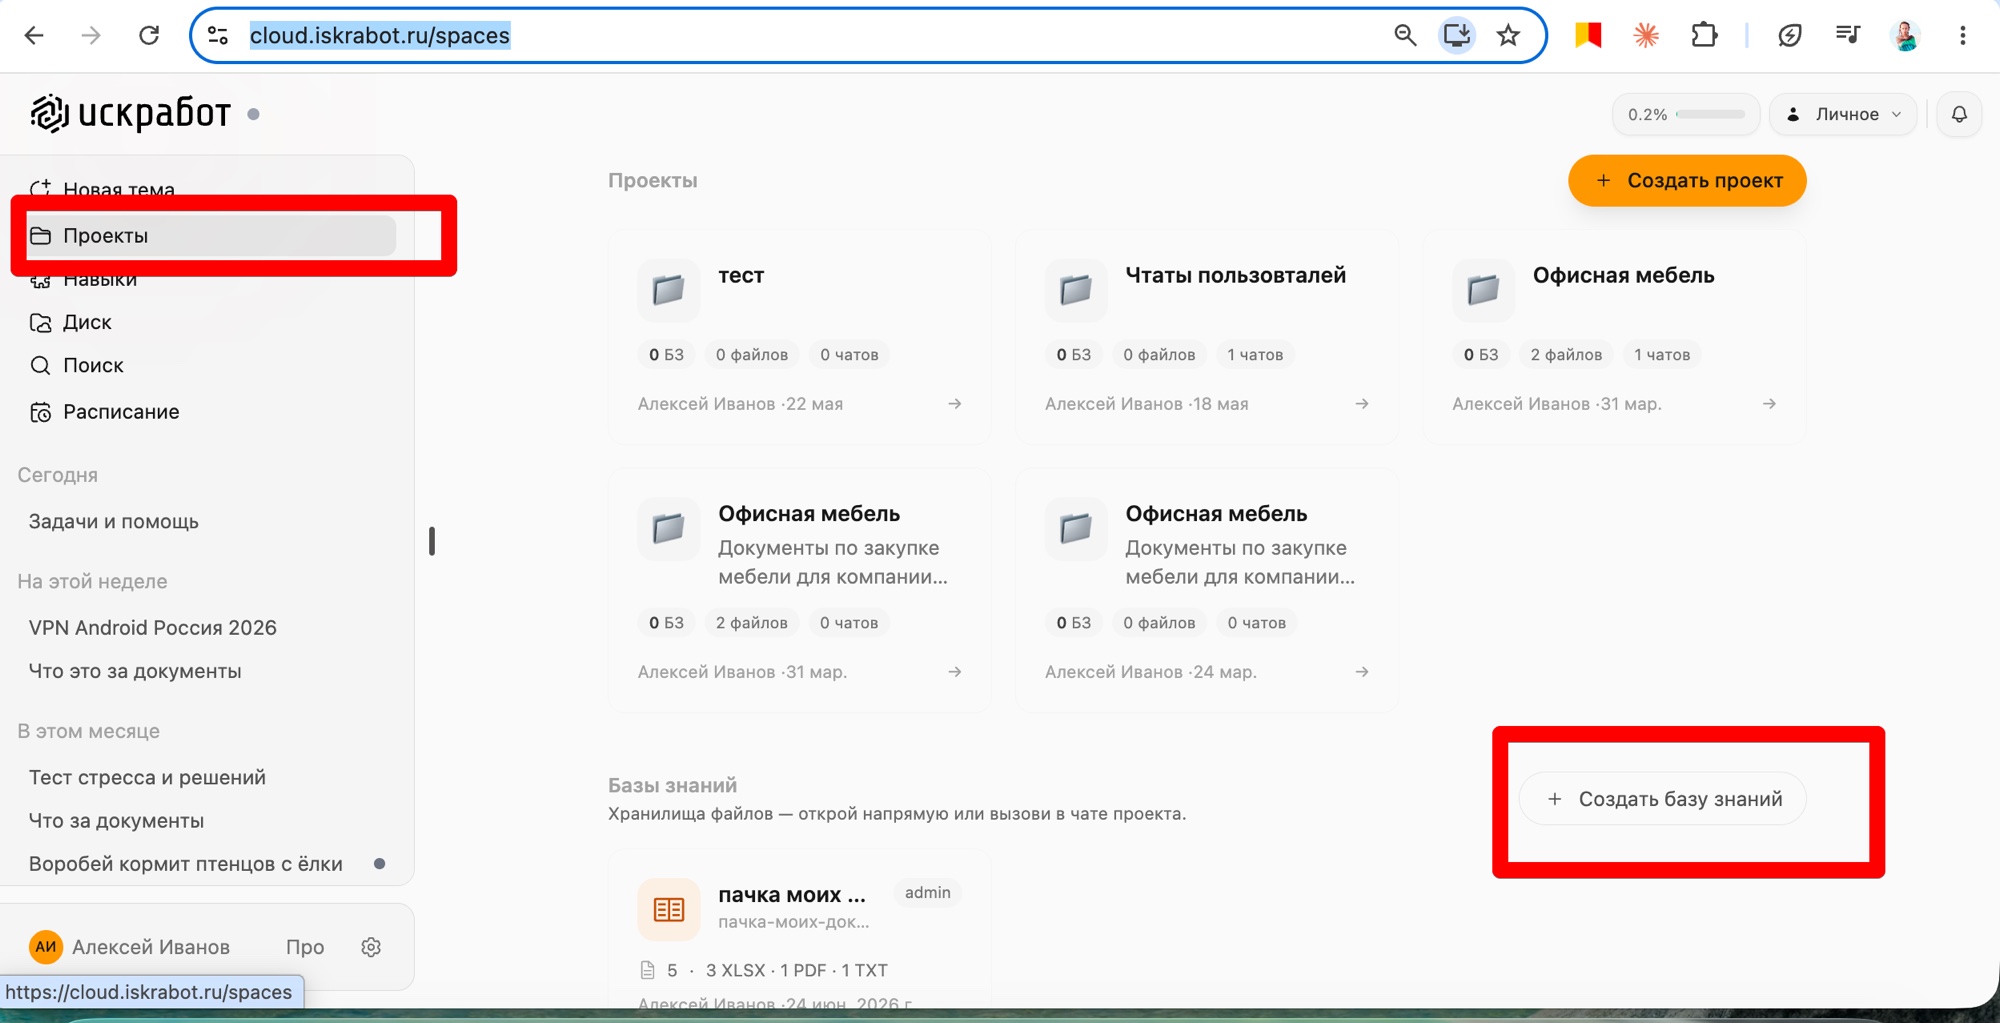Viewport: 2000px width, 1023px height.
Task: Open chat VPN Android Россия 2026
Action: point(152,628)
